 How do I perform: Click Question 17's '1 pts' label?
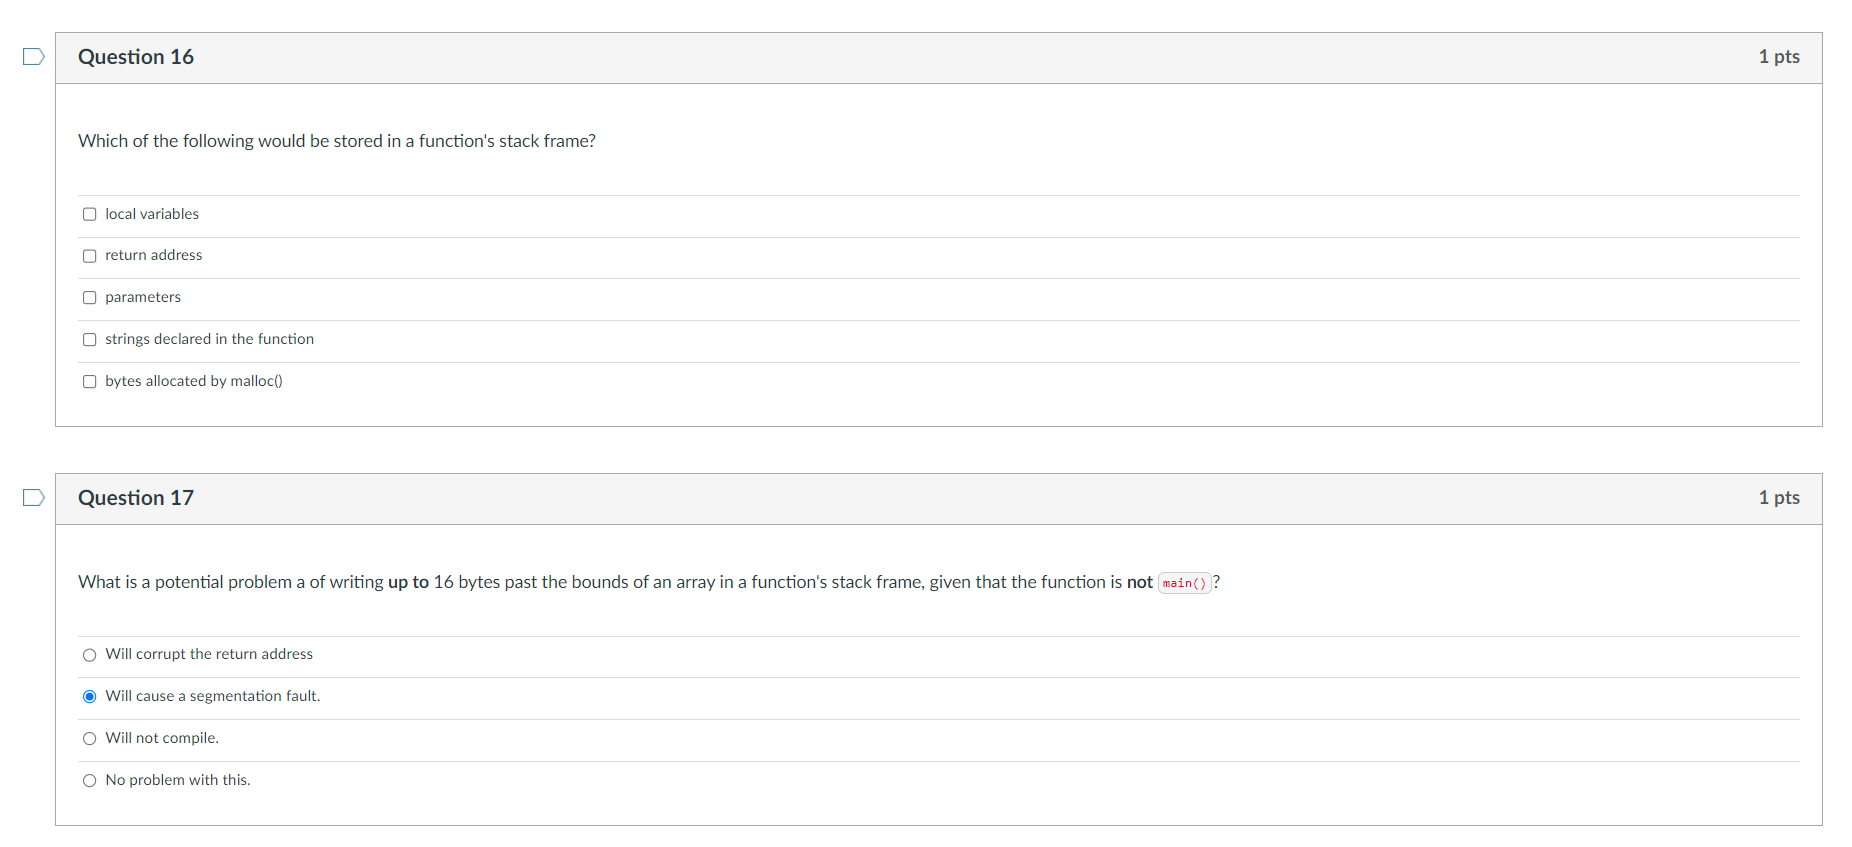point(1779,498)
